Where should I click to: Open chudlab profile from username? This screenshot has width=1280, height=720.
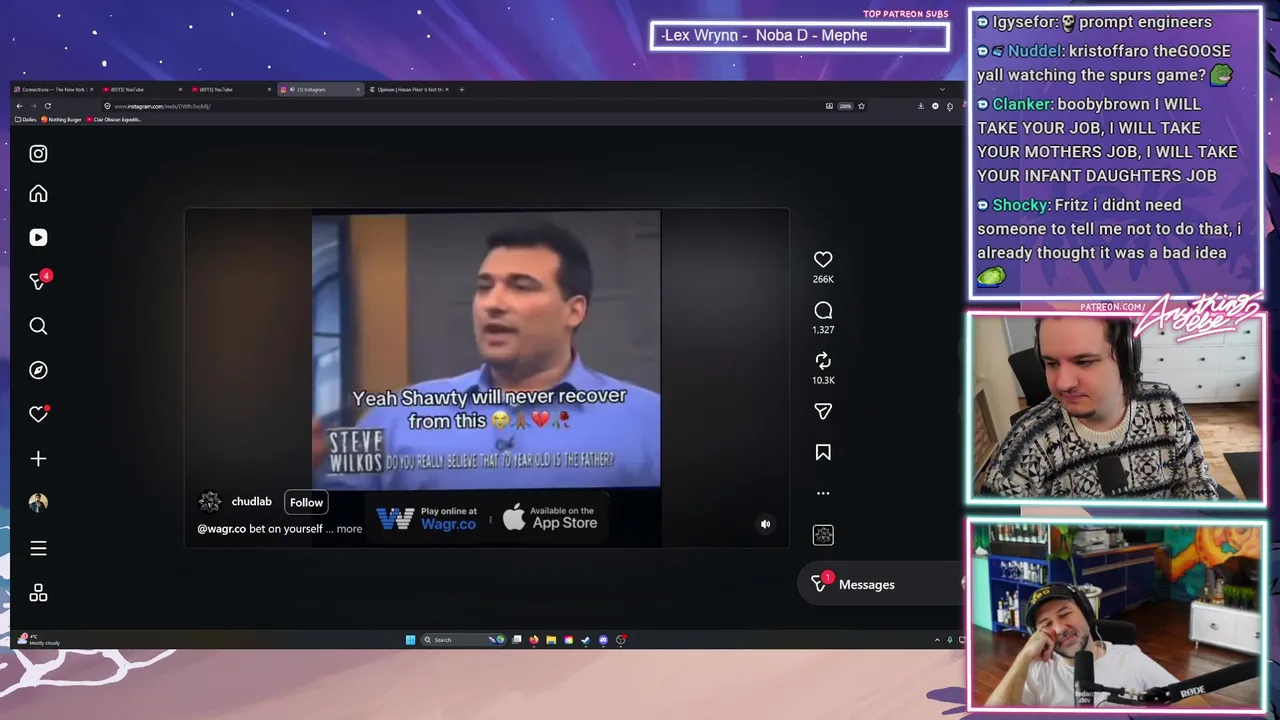[251, 502]
